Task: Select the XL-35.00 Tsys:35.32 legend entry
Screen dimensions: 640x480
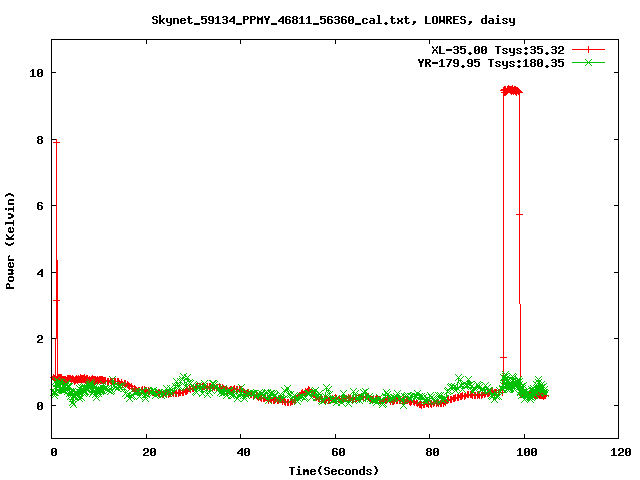Action: [498, 50]
